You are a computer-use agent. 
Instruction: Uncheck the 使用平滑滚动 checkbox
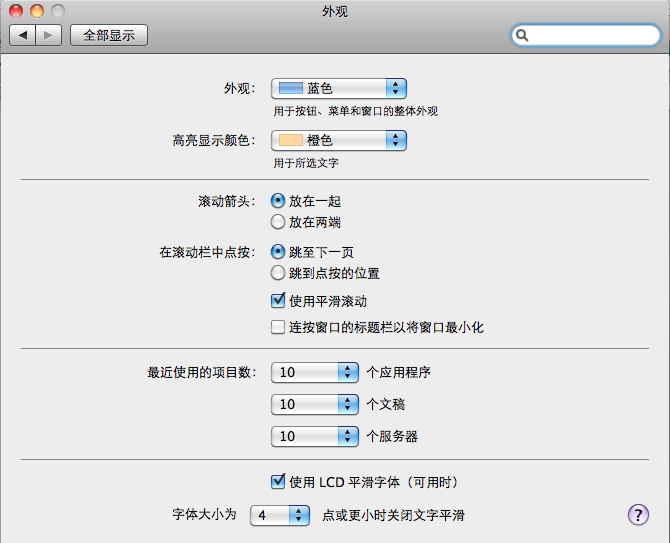(278, 301)
